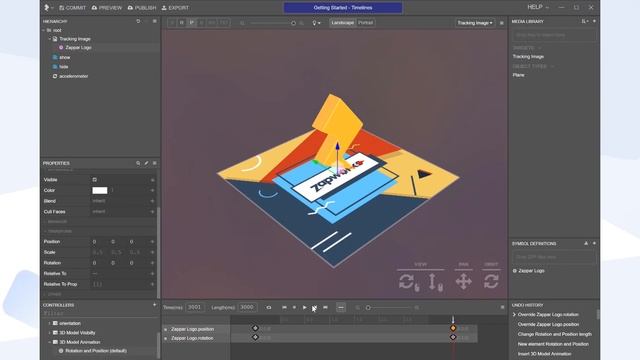Open the Tracking Image dropdown
640x360 pixels.
[475, 23]
